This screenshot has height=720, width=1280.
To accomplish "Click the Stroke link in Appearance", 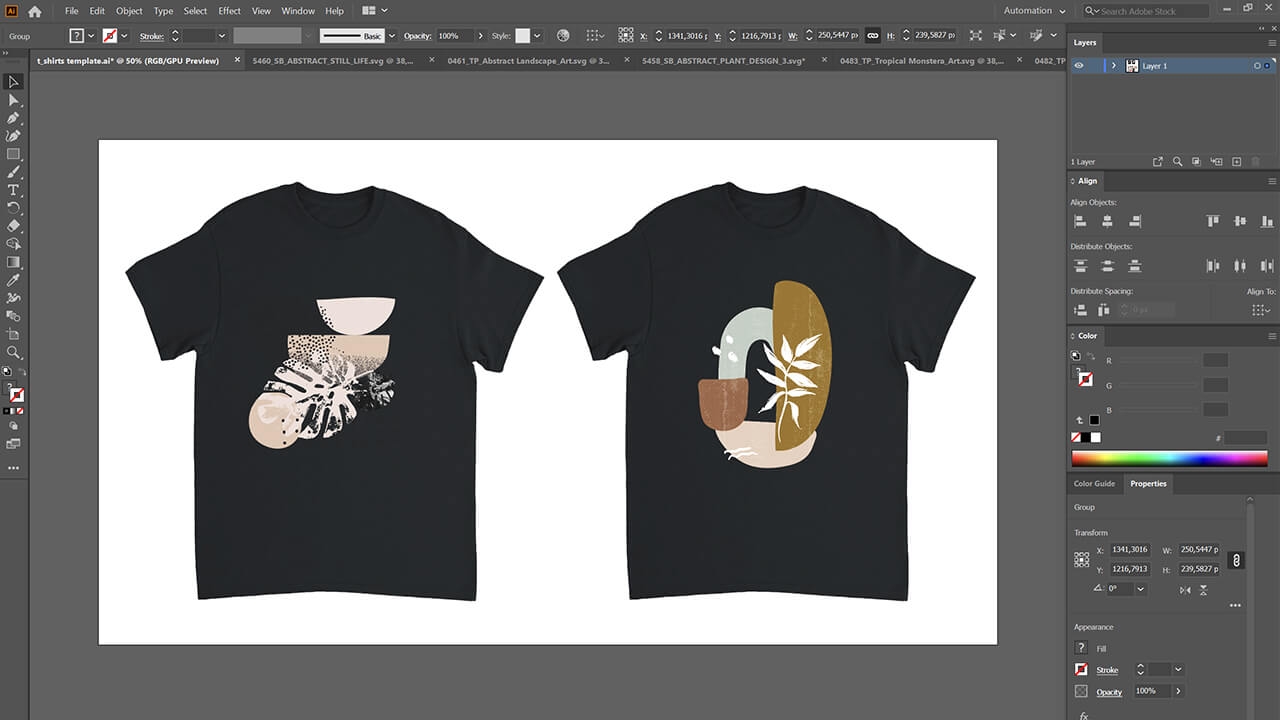I will click(x=1107, y=670).
